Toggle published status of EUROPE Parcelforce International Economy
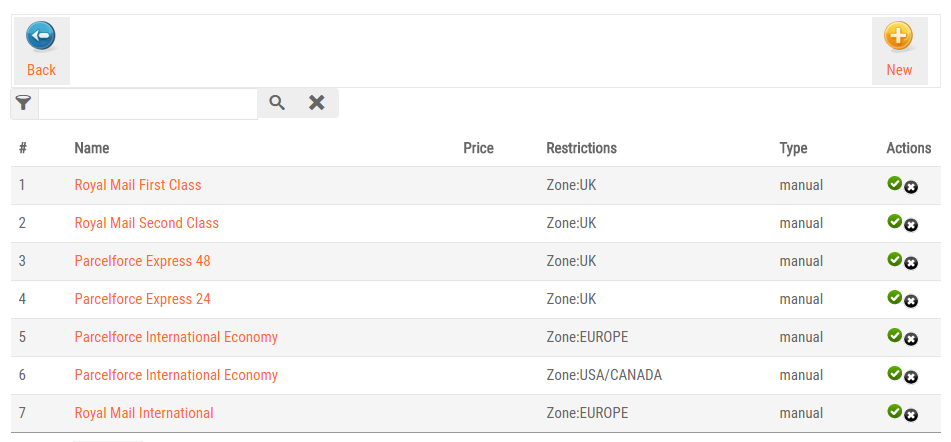This screenshot has width=951, height=442. coord(895,335)
